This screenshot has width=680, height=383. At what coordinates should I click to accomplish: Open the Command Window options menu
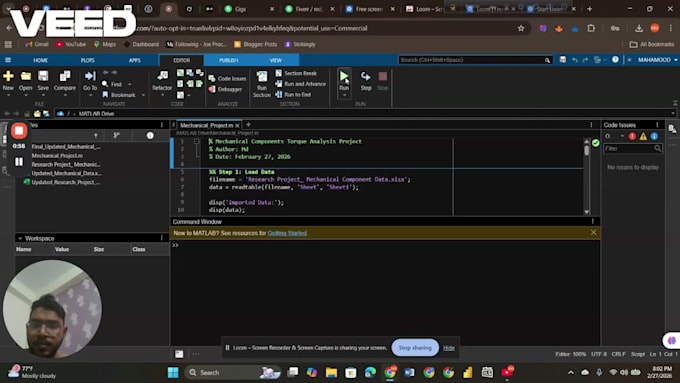coord(592,221)
